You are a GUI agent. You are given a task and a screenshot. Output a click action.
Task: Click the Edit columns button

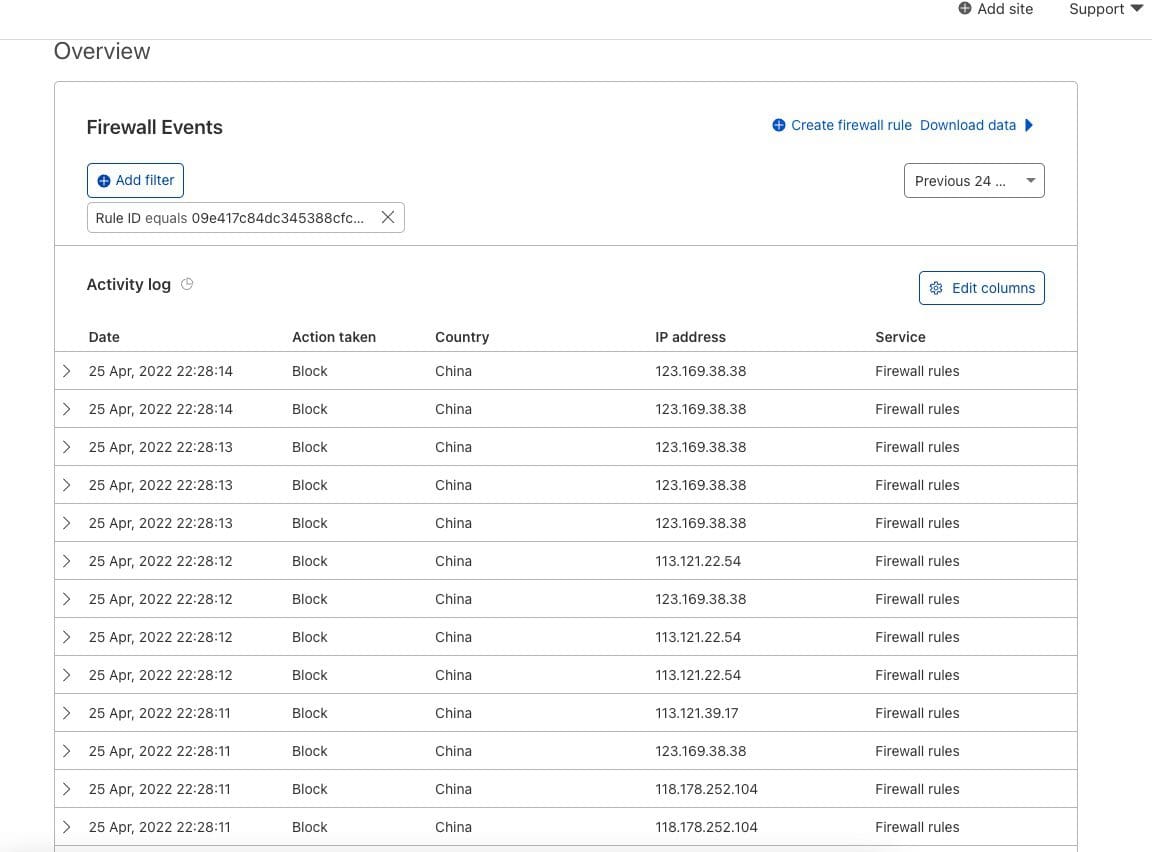981,288
